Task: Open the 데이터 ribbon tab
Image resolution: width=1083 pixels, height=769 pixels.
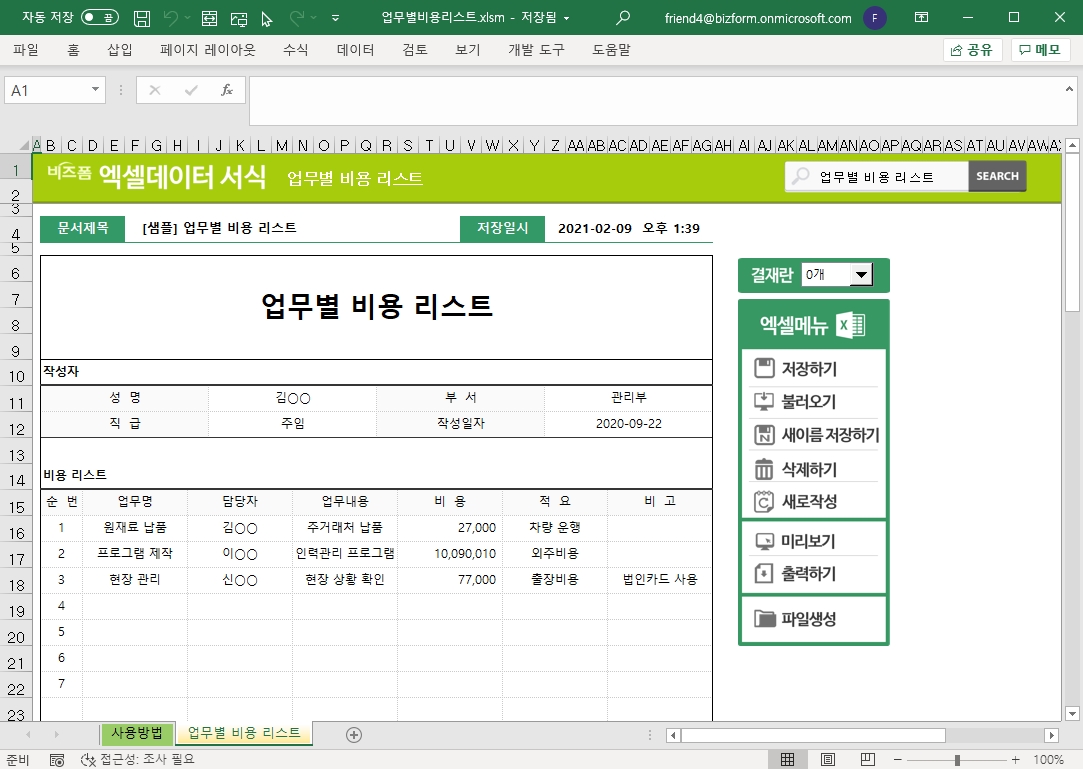Action: click(355, 49)
